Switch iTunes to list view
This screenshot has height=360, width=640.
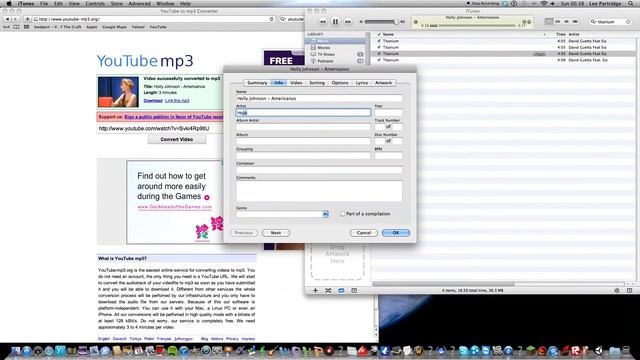[549, 21]
